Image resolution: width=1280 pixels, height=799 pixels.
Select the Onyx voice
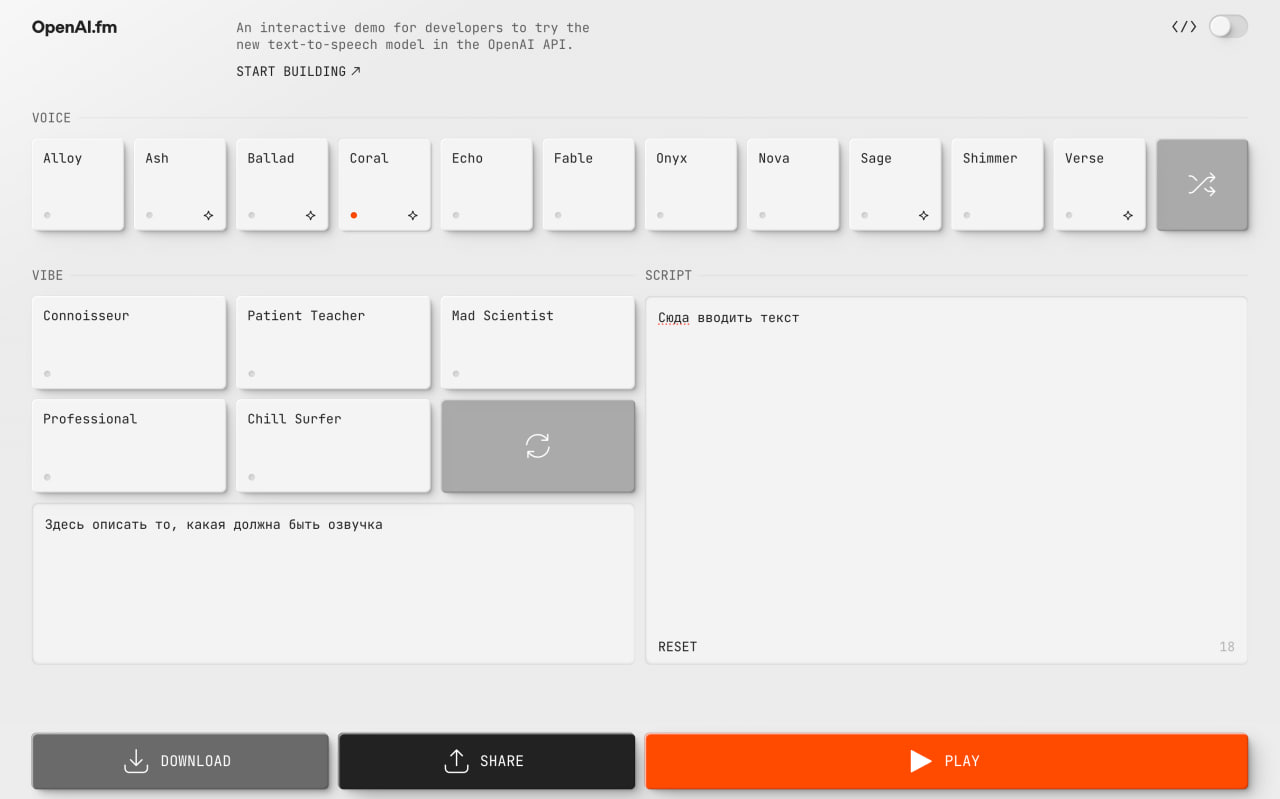[x=691, y=184]
